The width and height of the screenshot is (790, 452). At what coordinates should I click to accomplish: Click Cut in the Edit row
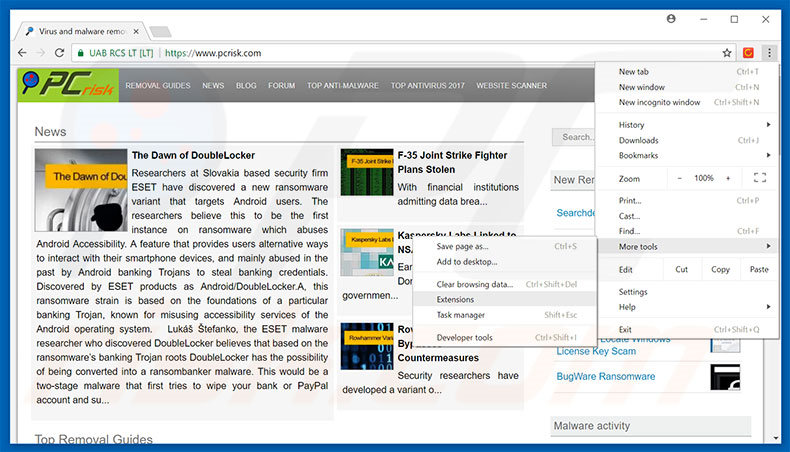point(681,270)
